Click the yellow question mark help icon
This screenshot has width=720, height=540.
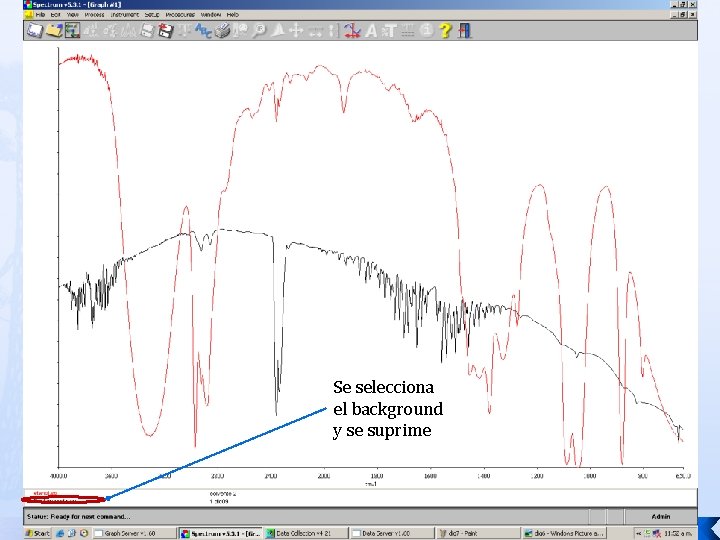[445, 31]
